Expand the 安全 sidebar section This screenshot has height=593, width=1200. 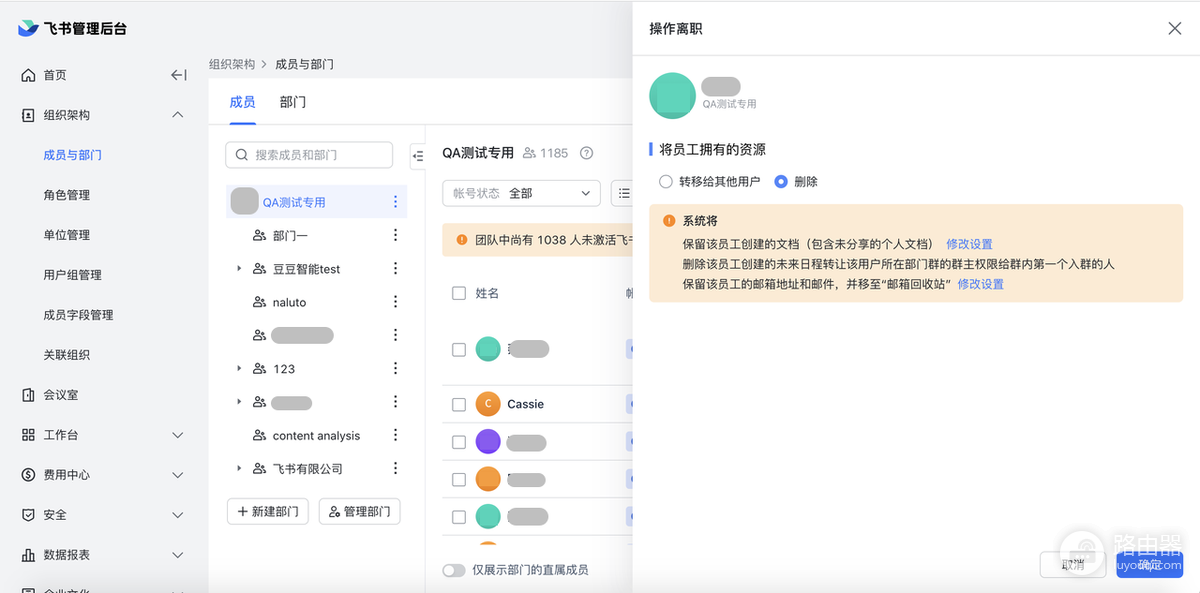178,515
